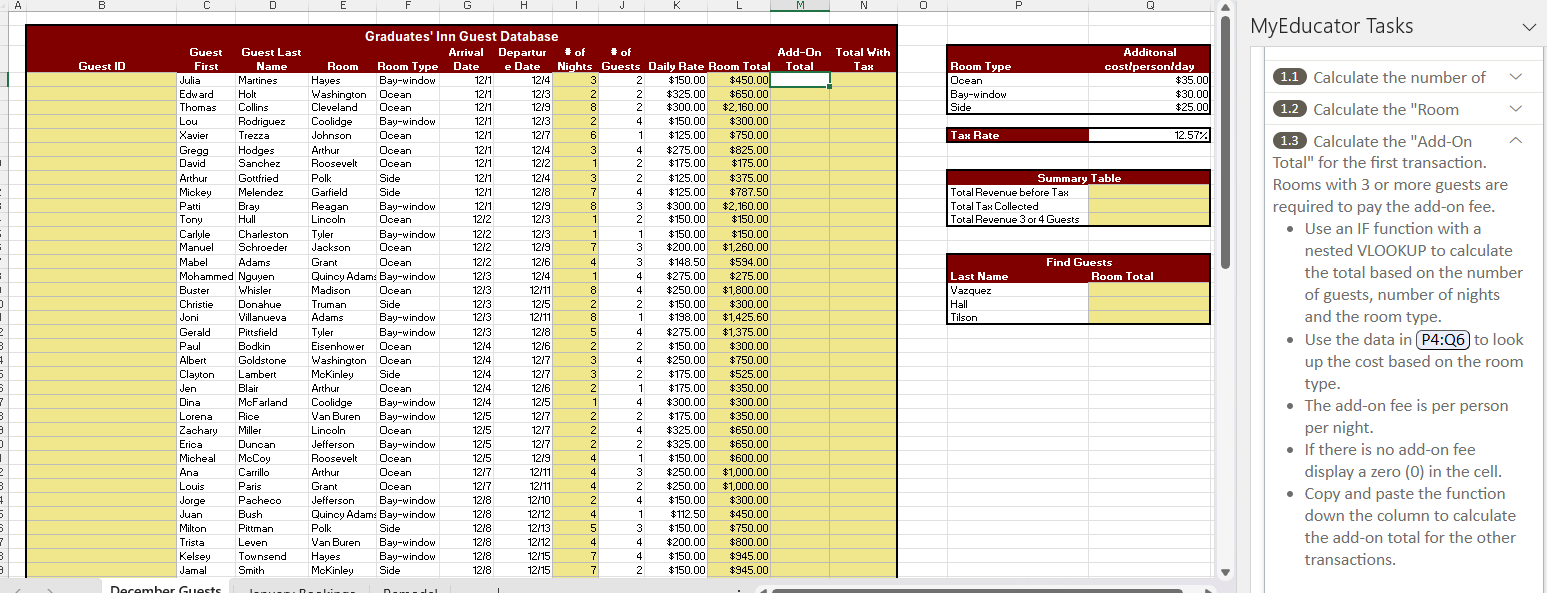Click the Tilson last name cell
1547x593 pixels.
pos(1017,318)
